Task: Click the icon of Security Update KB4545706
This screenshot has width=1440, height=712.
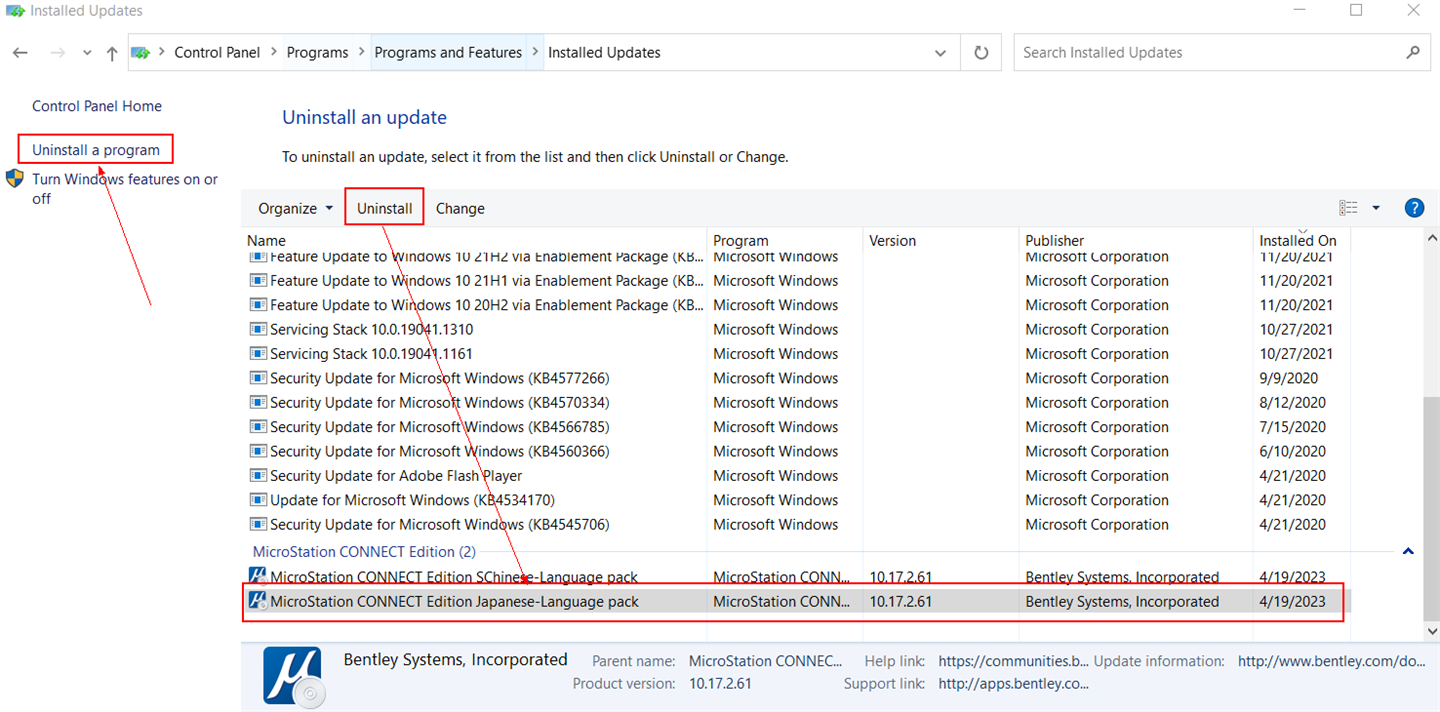Action: (258, 524)
